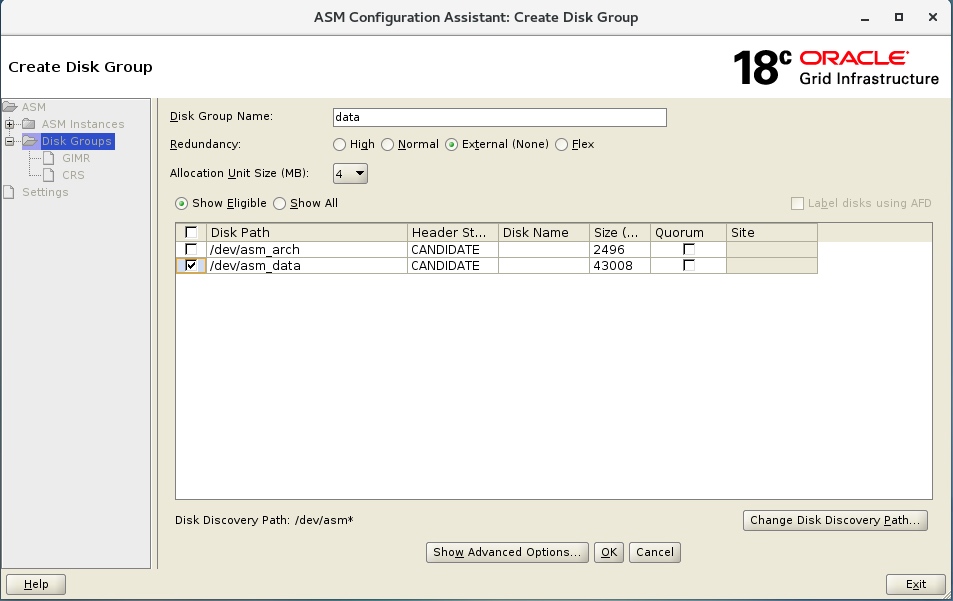Collapse the Disk Groups tree node
The height and width of the screenshot is (601, 953).
(10, 141)
